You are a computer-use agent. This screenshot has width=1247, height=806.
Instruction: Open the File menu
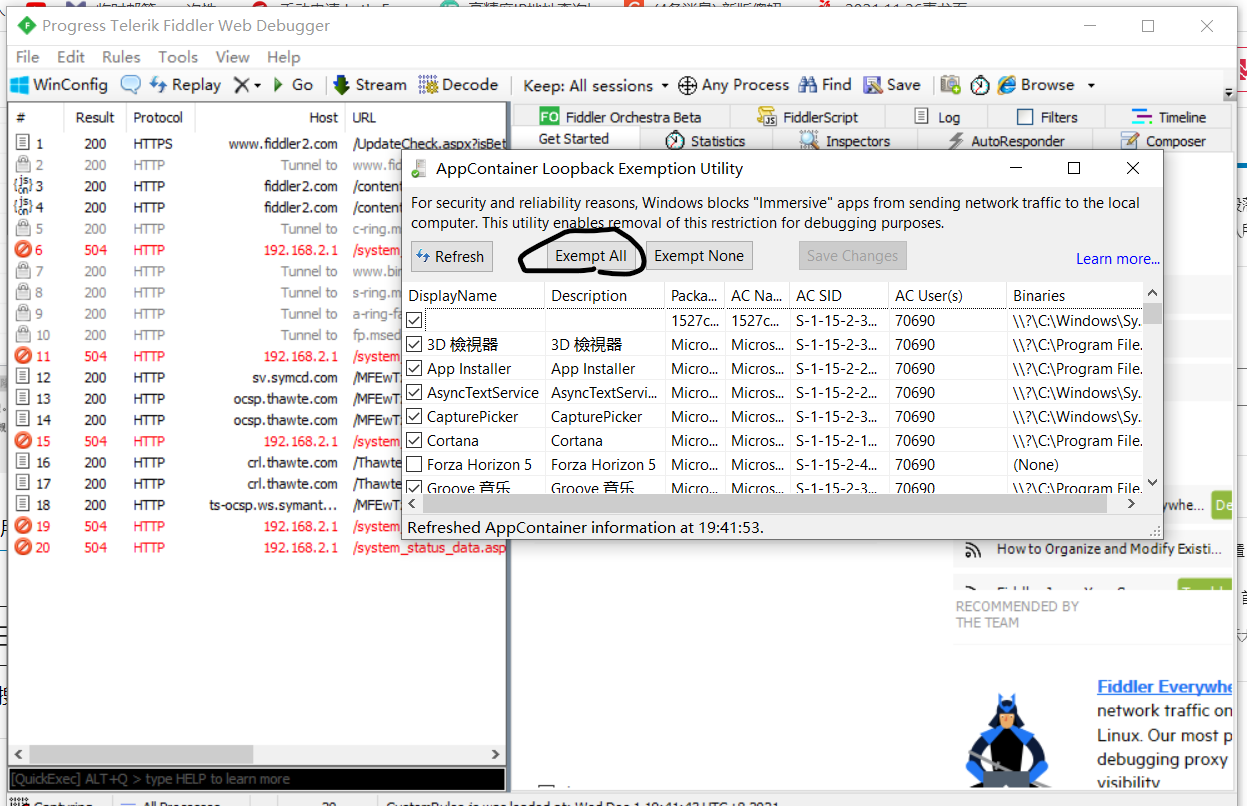tap(28, 57)
